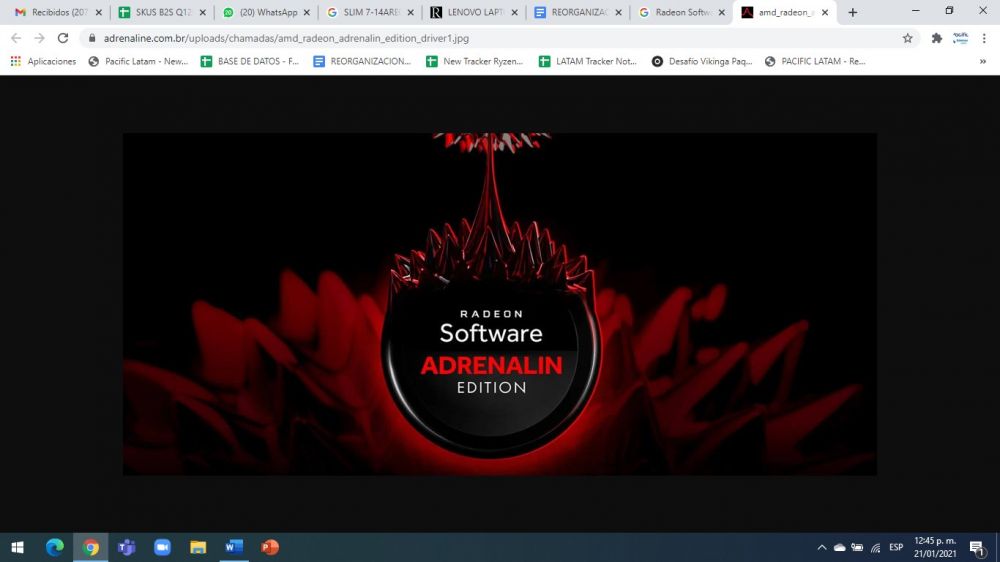Open the REORGANIZACION bookmark
Image resolution: width=1000 pixels, height=562 pixels.
[x=362, y=61]
